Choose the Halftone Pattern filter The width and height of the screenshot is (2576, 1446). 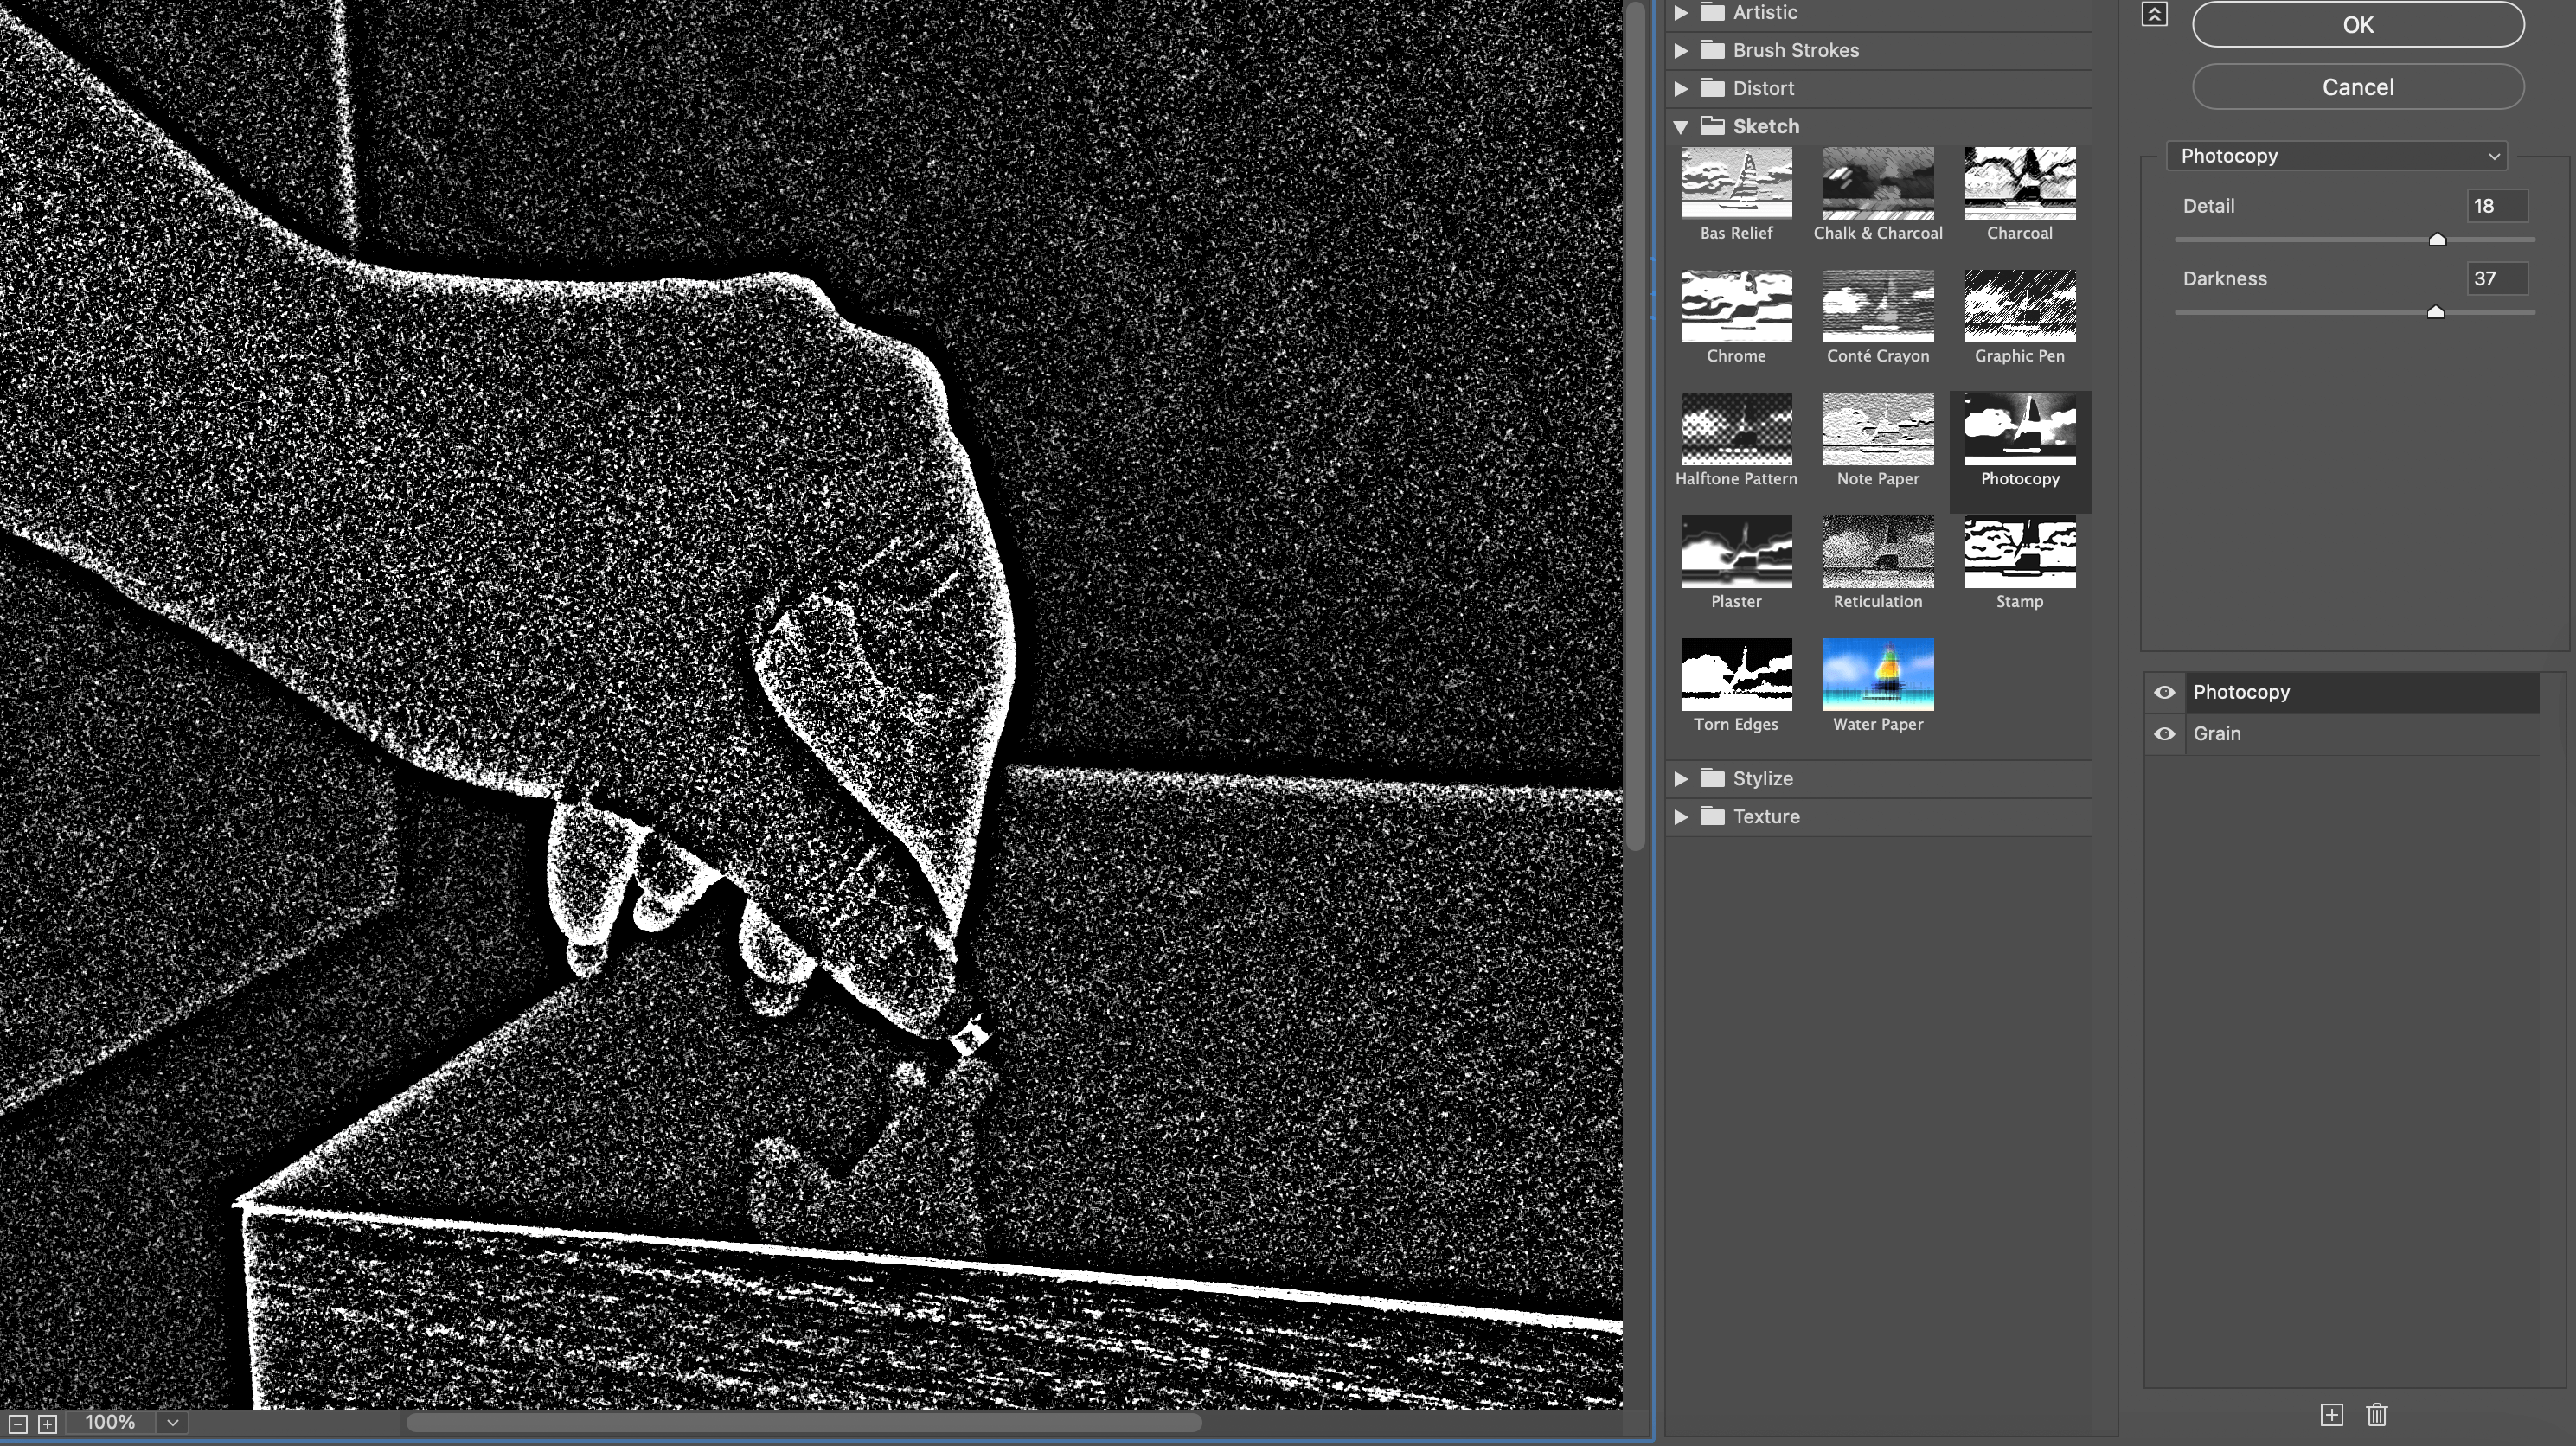[1735, 429]
